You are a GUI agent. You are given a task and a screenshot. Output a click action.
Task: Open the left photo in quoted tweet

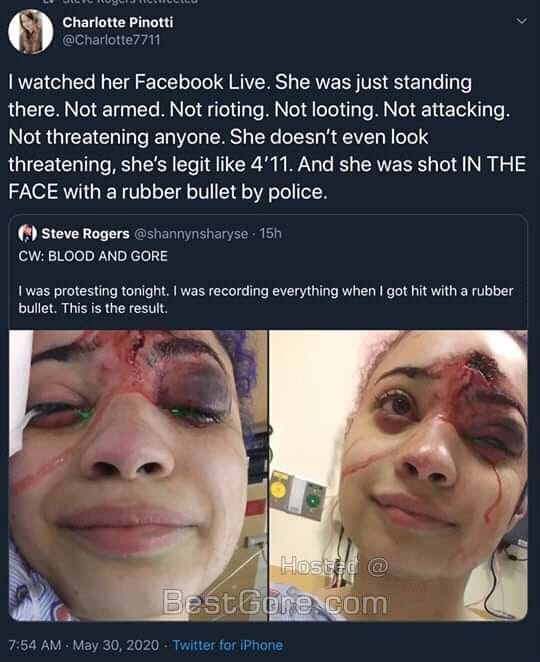point(138,475)
